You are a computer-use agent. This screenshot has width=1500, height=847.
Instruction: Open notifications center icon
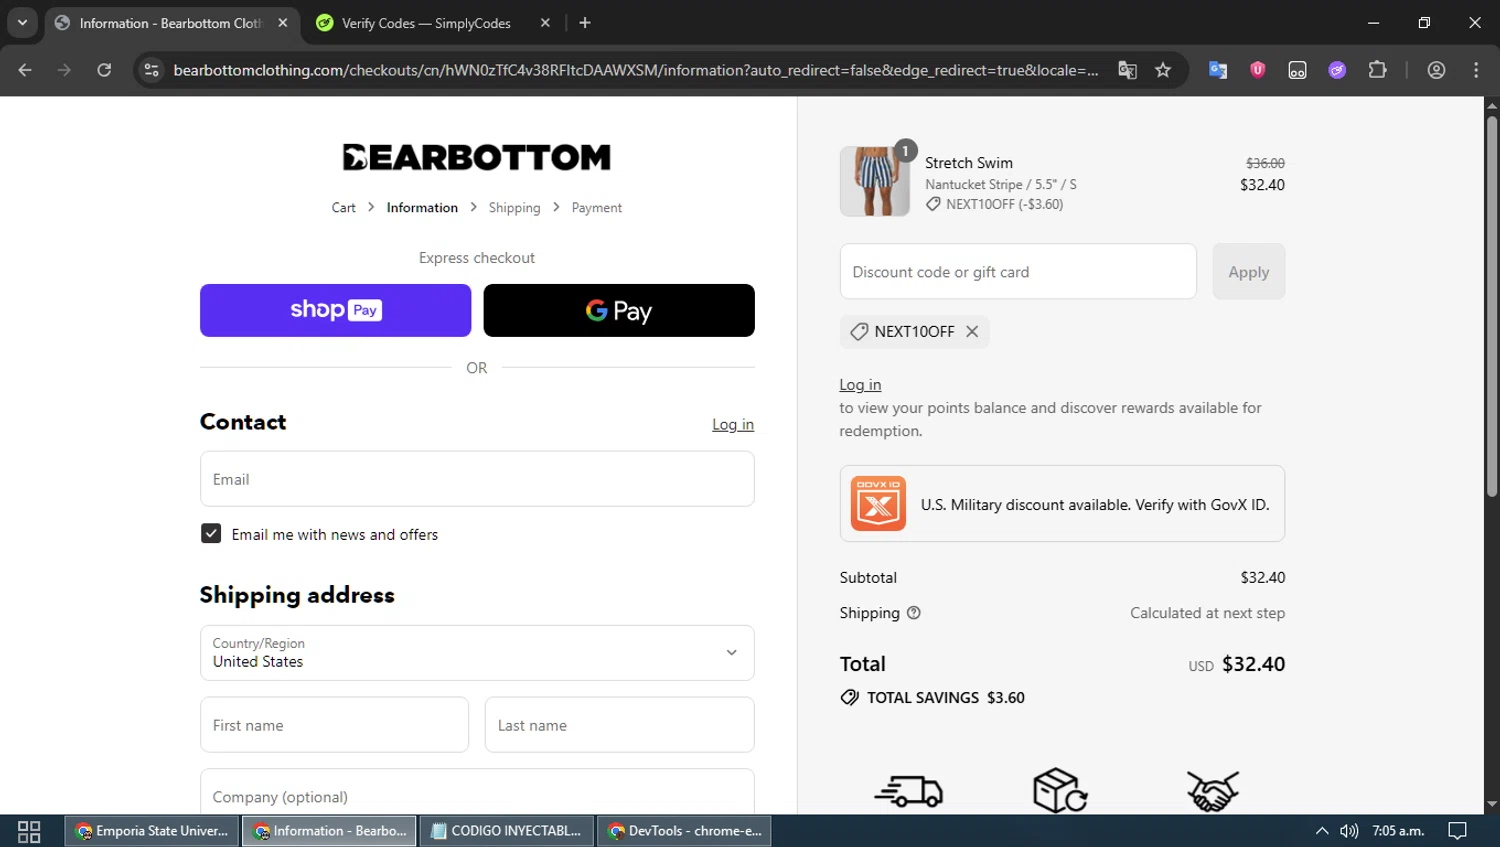[x=1458, y=831]
